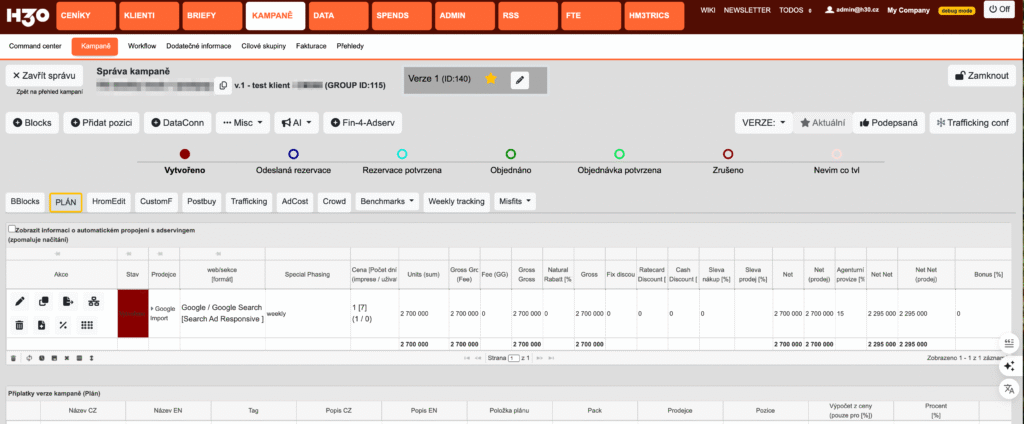1024x424 pixels.
Task: Click the page number input field
Action: pyautogui.click(x=514, y=357)
